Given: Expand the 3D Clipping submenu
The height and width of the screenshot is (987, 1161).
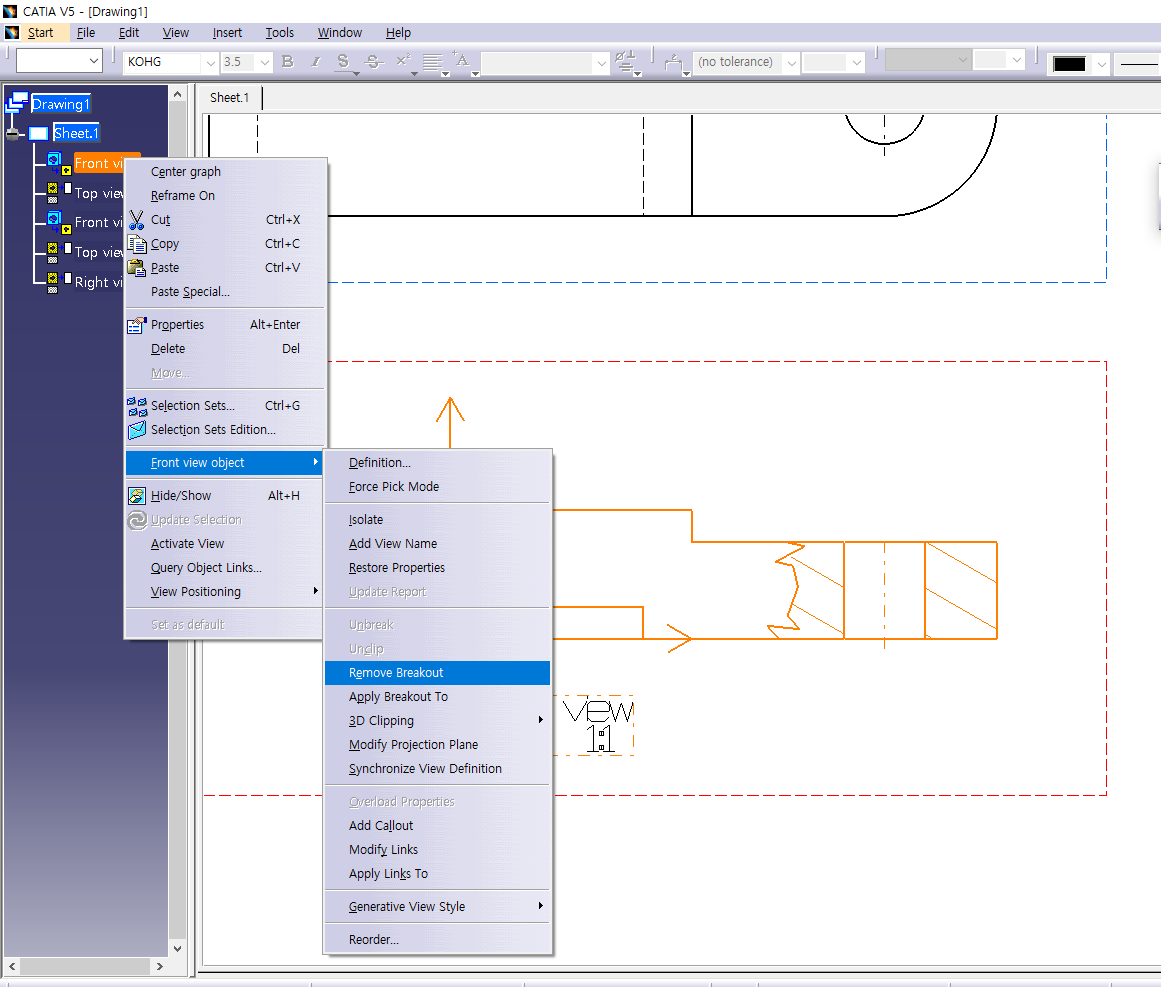Looking at the screenshot, I should [x=438, y=720].
